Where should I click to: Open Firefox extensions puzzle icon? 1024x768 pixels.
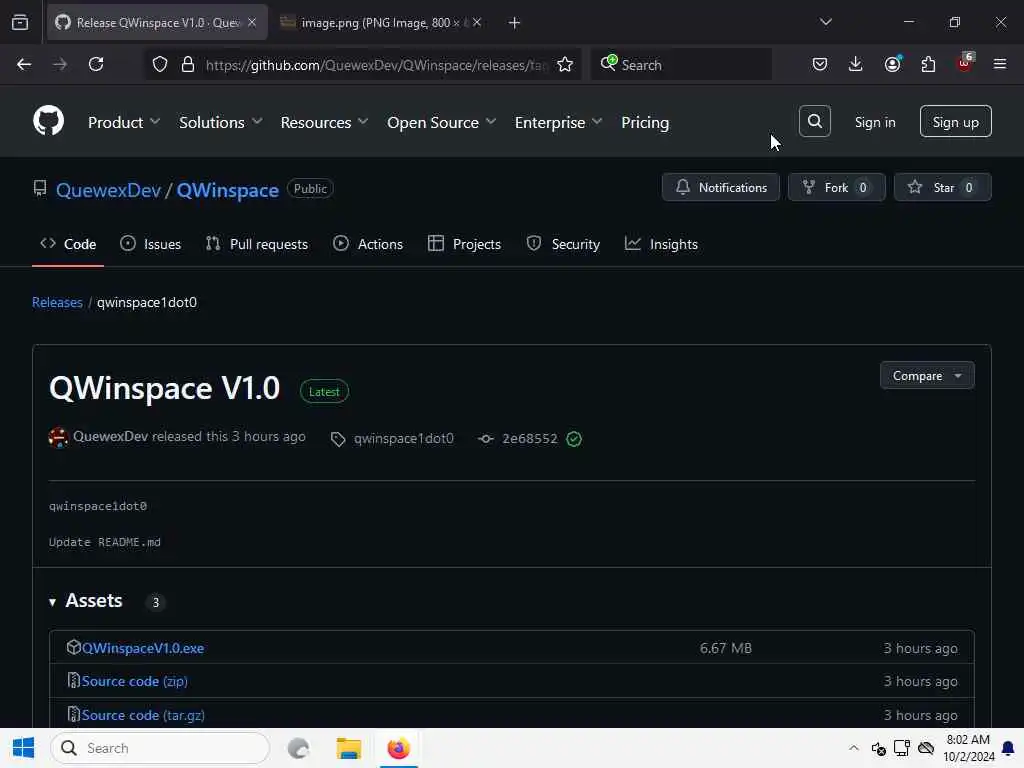coord(928,64)
